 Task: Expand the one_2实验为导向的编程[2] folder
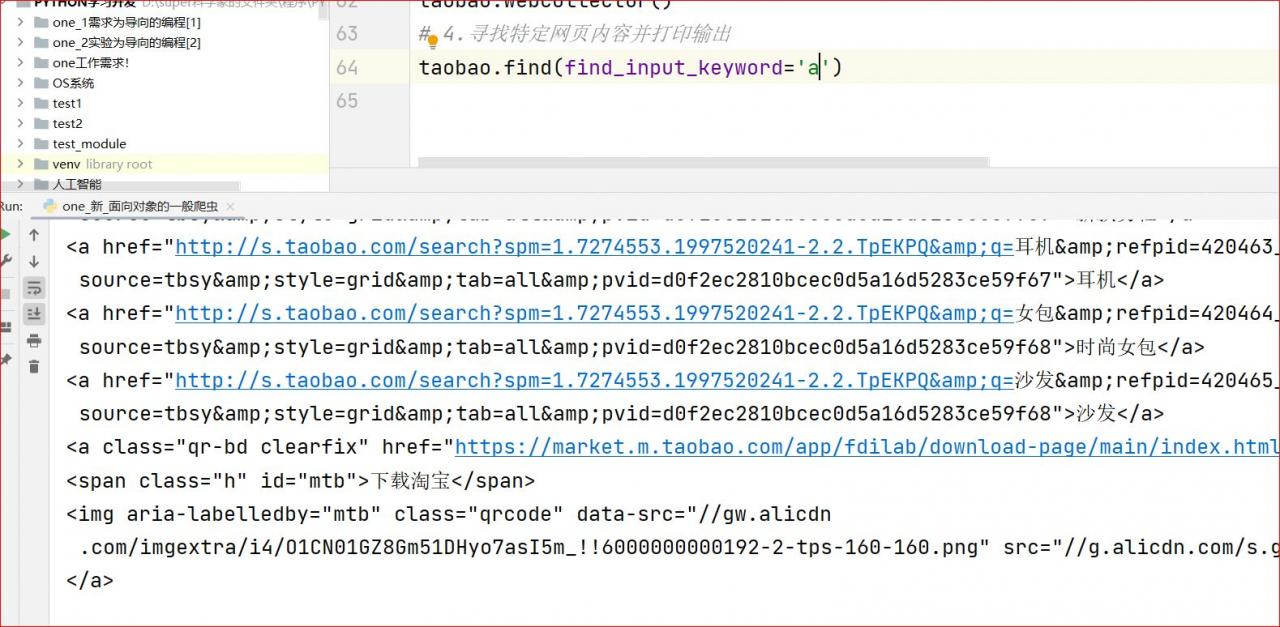(20, 42)
